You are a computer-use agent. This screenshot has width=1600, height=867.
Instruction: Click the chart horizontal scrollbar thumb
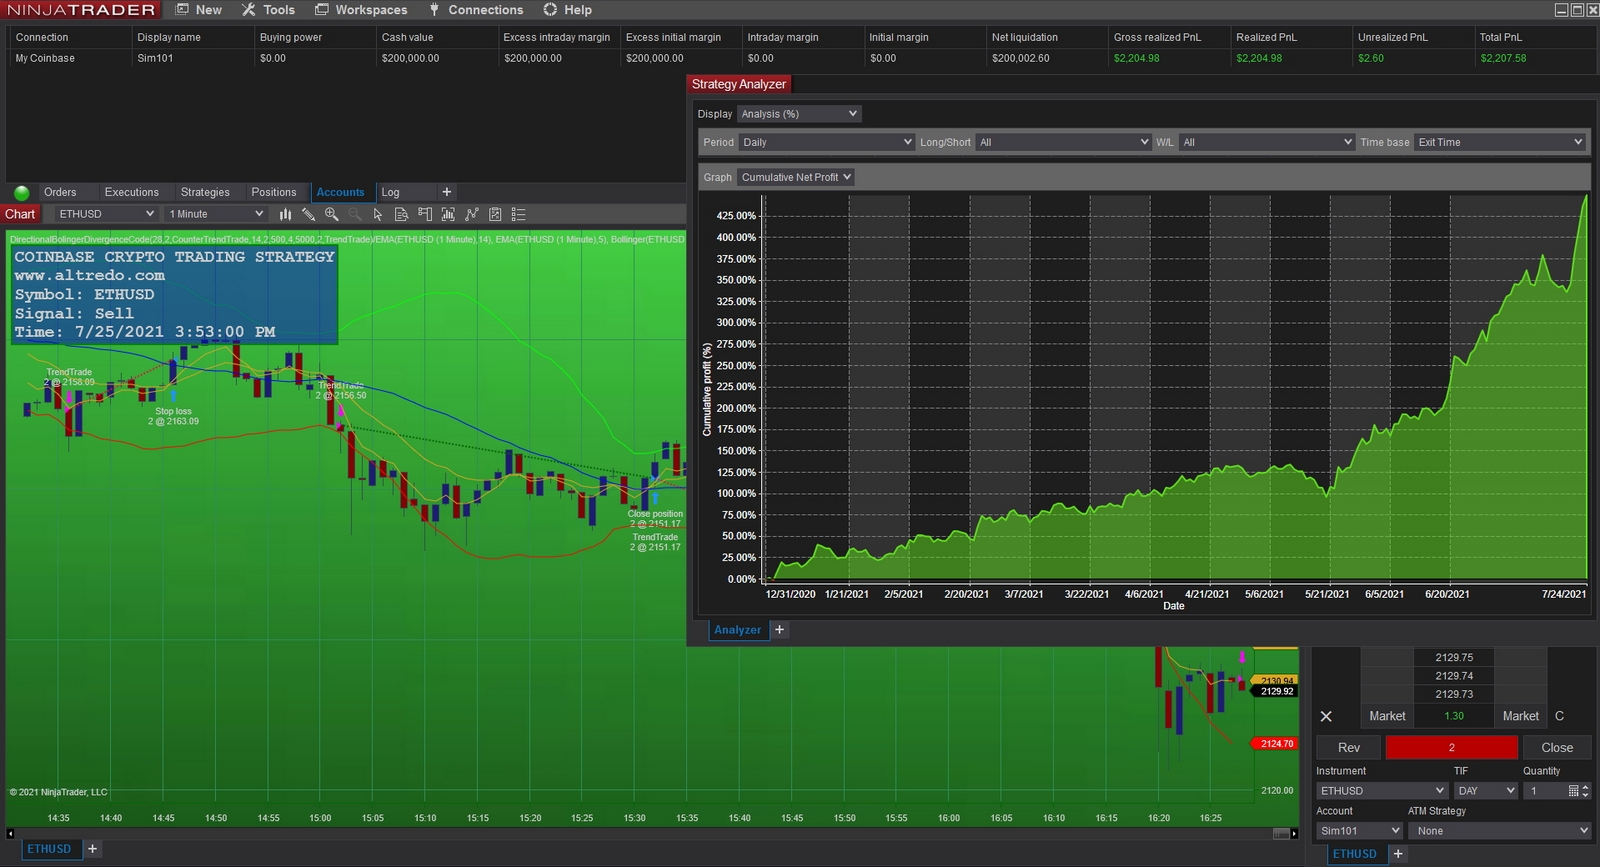(x=1280, y=833)
